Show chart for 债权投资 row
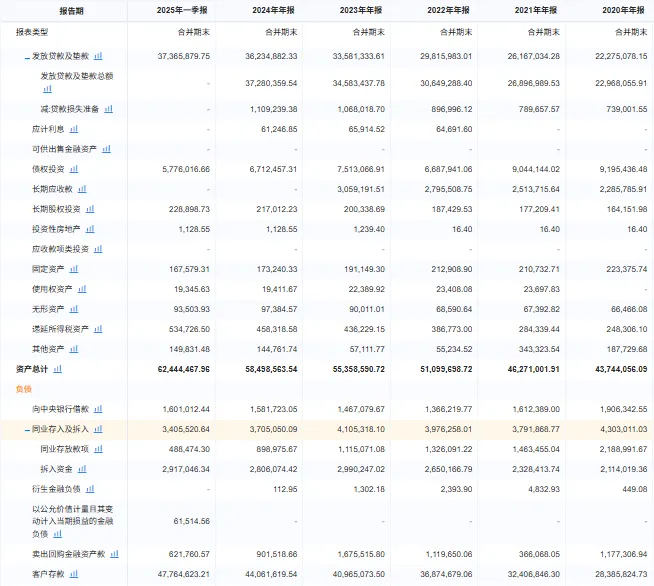The width and height of the screenshot is (654, 586). [x=74, y=169]
